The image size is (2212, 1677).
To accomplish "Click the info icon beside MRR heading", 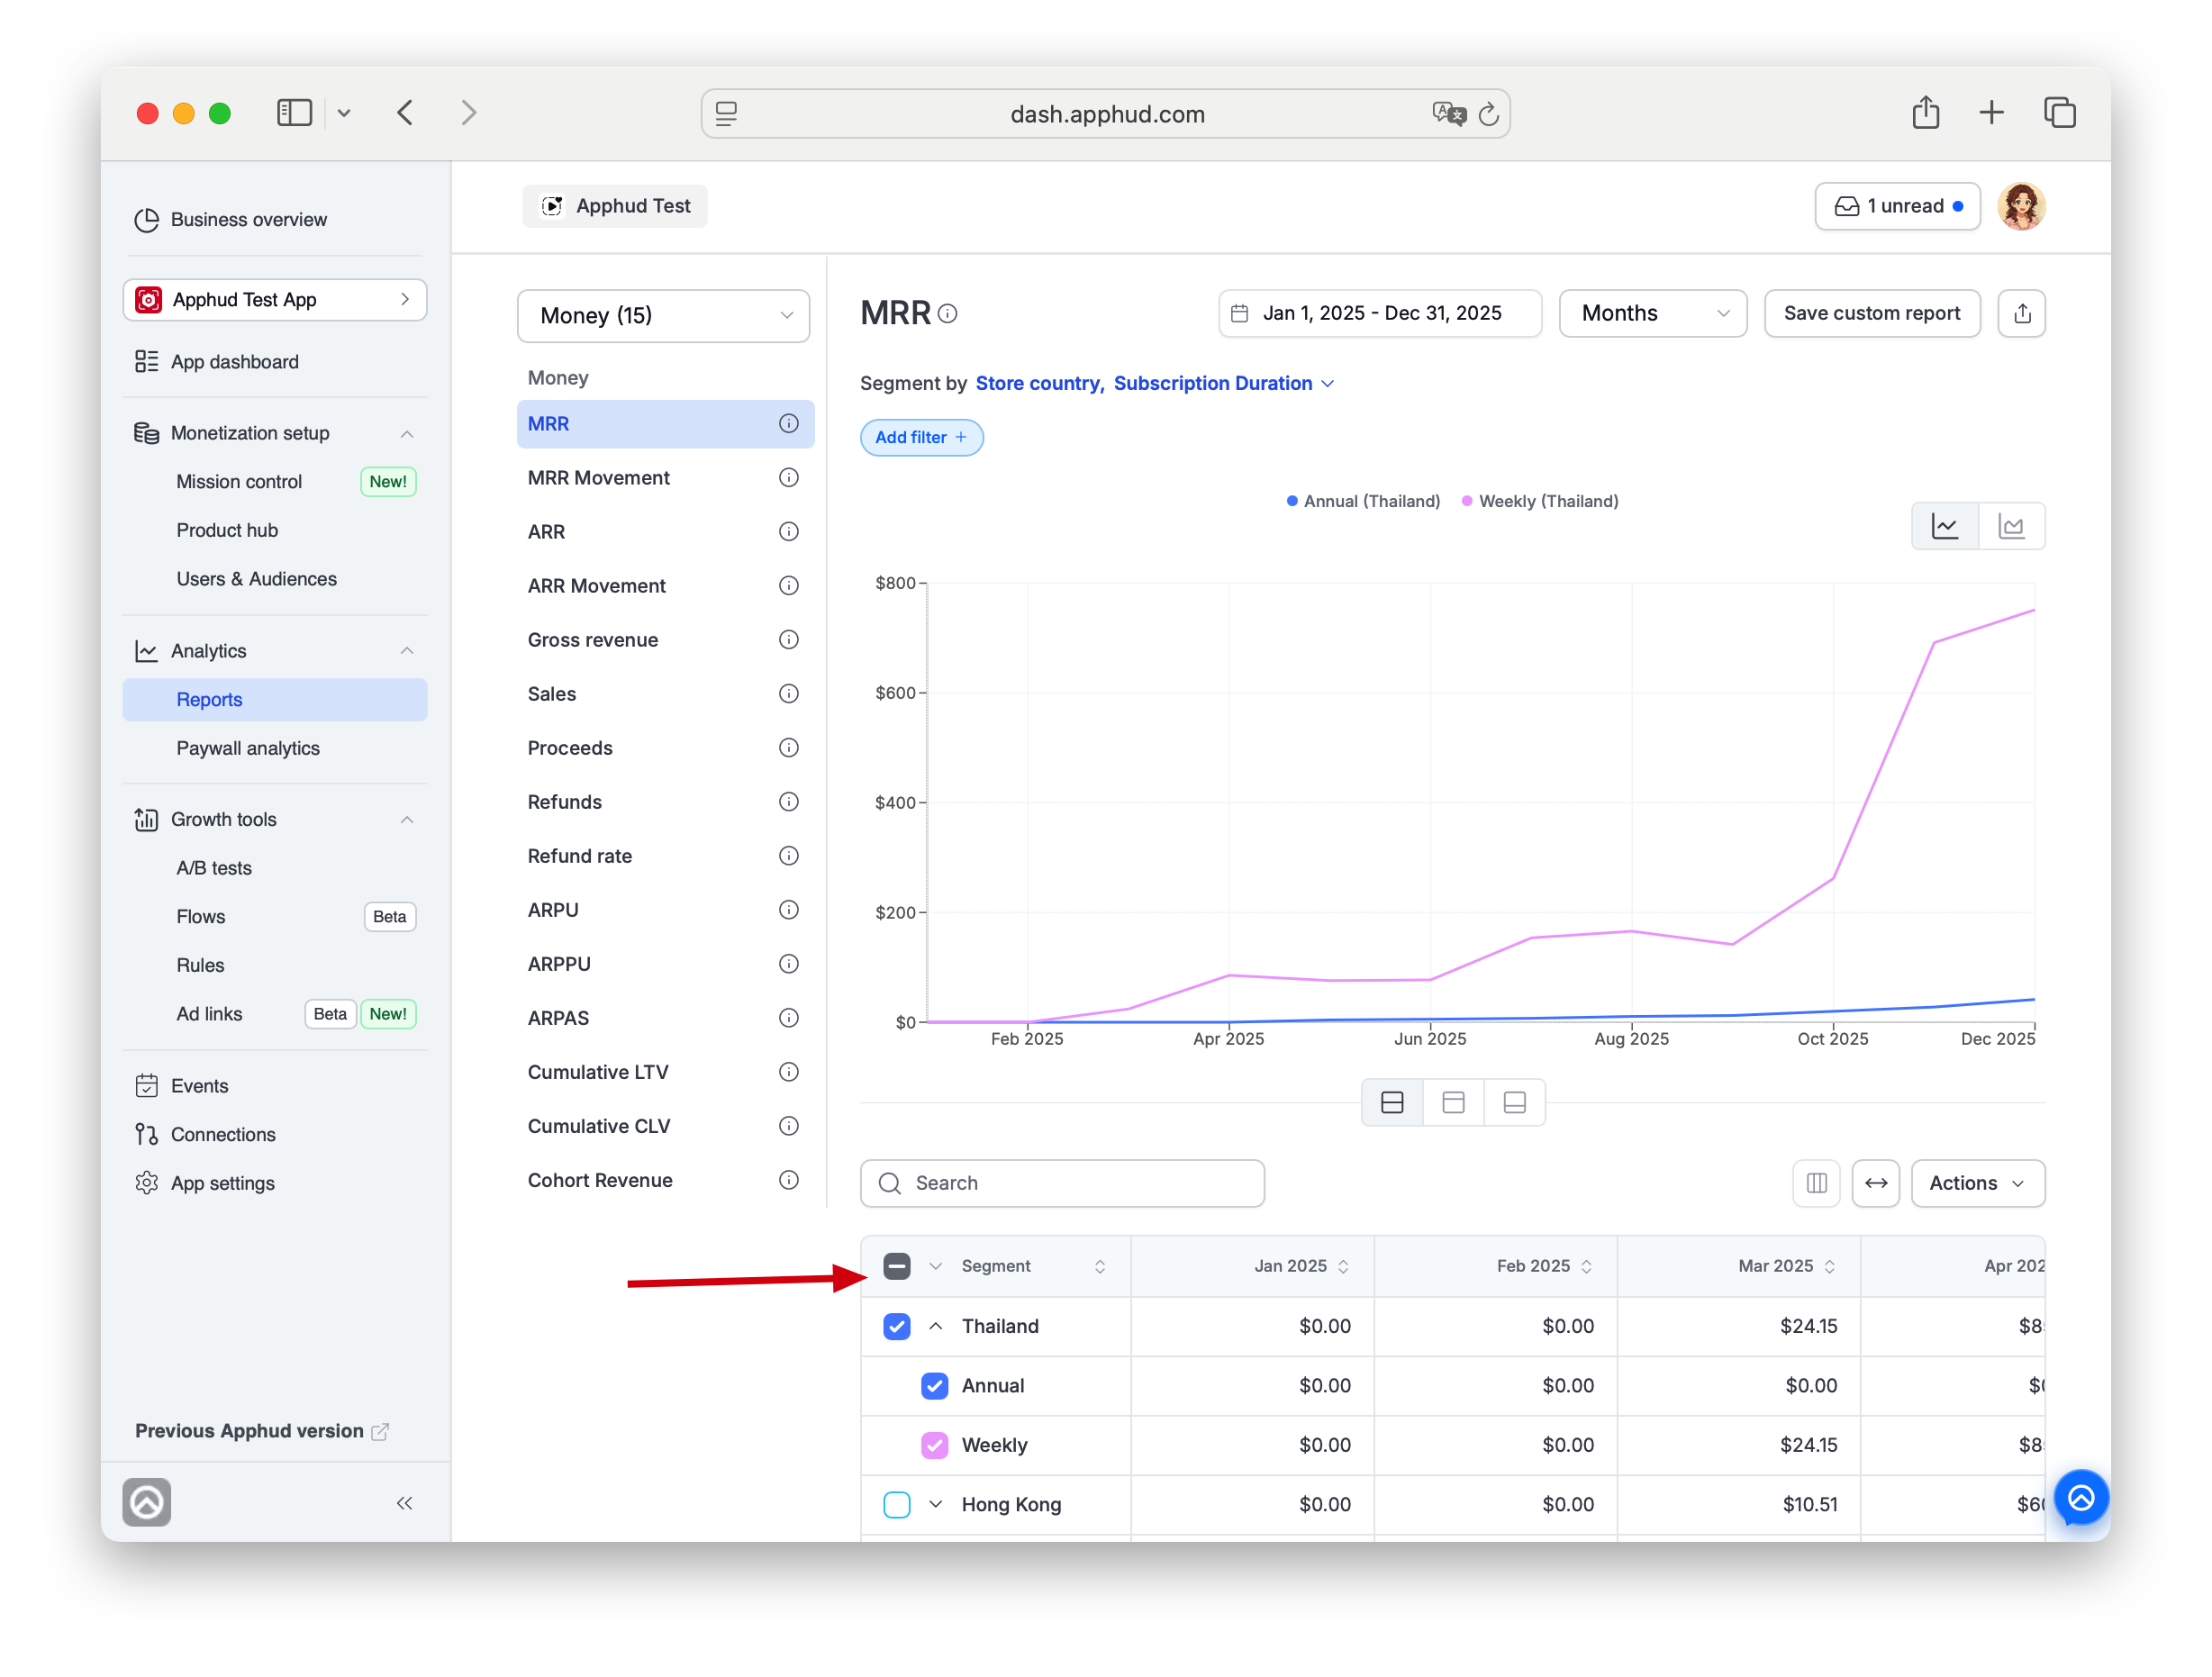I will [x=948, y=314].
